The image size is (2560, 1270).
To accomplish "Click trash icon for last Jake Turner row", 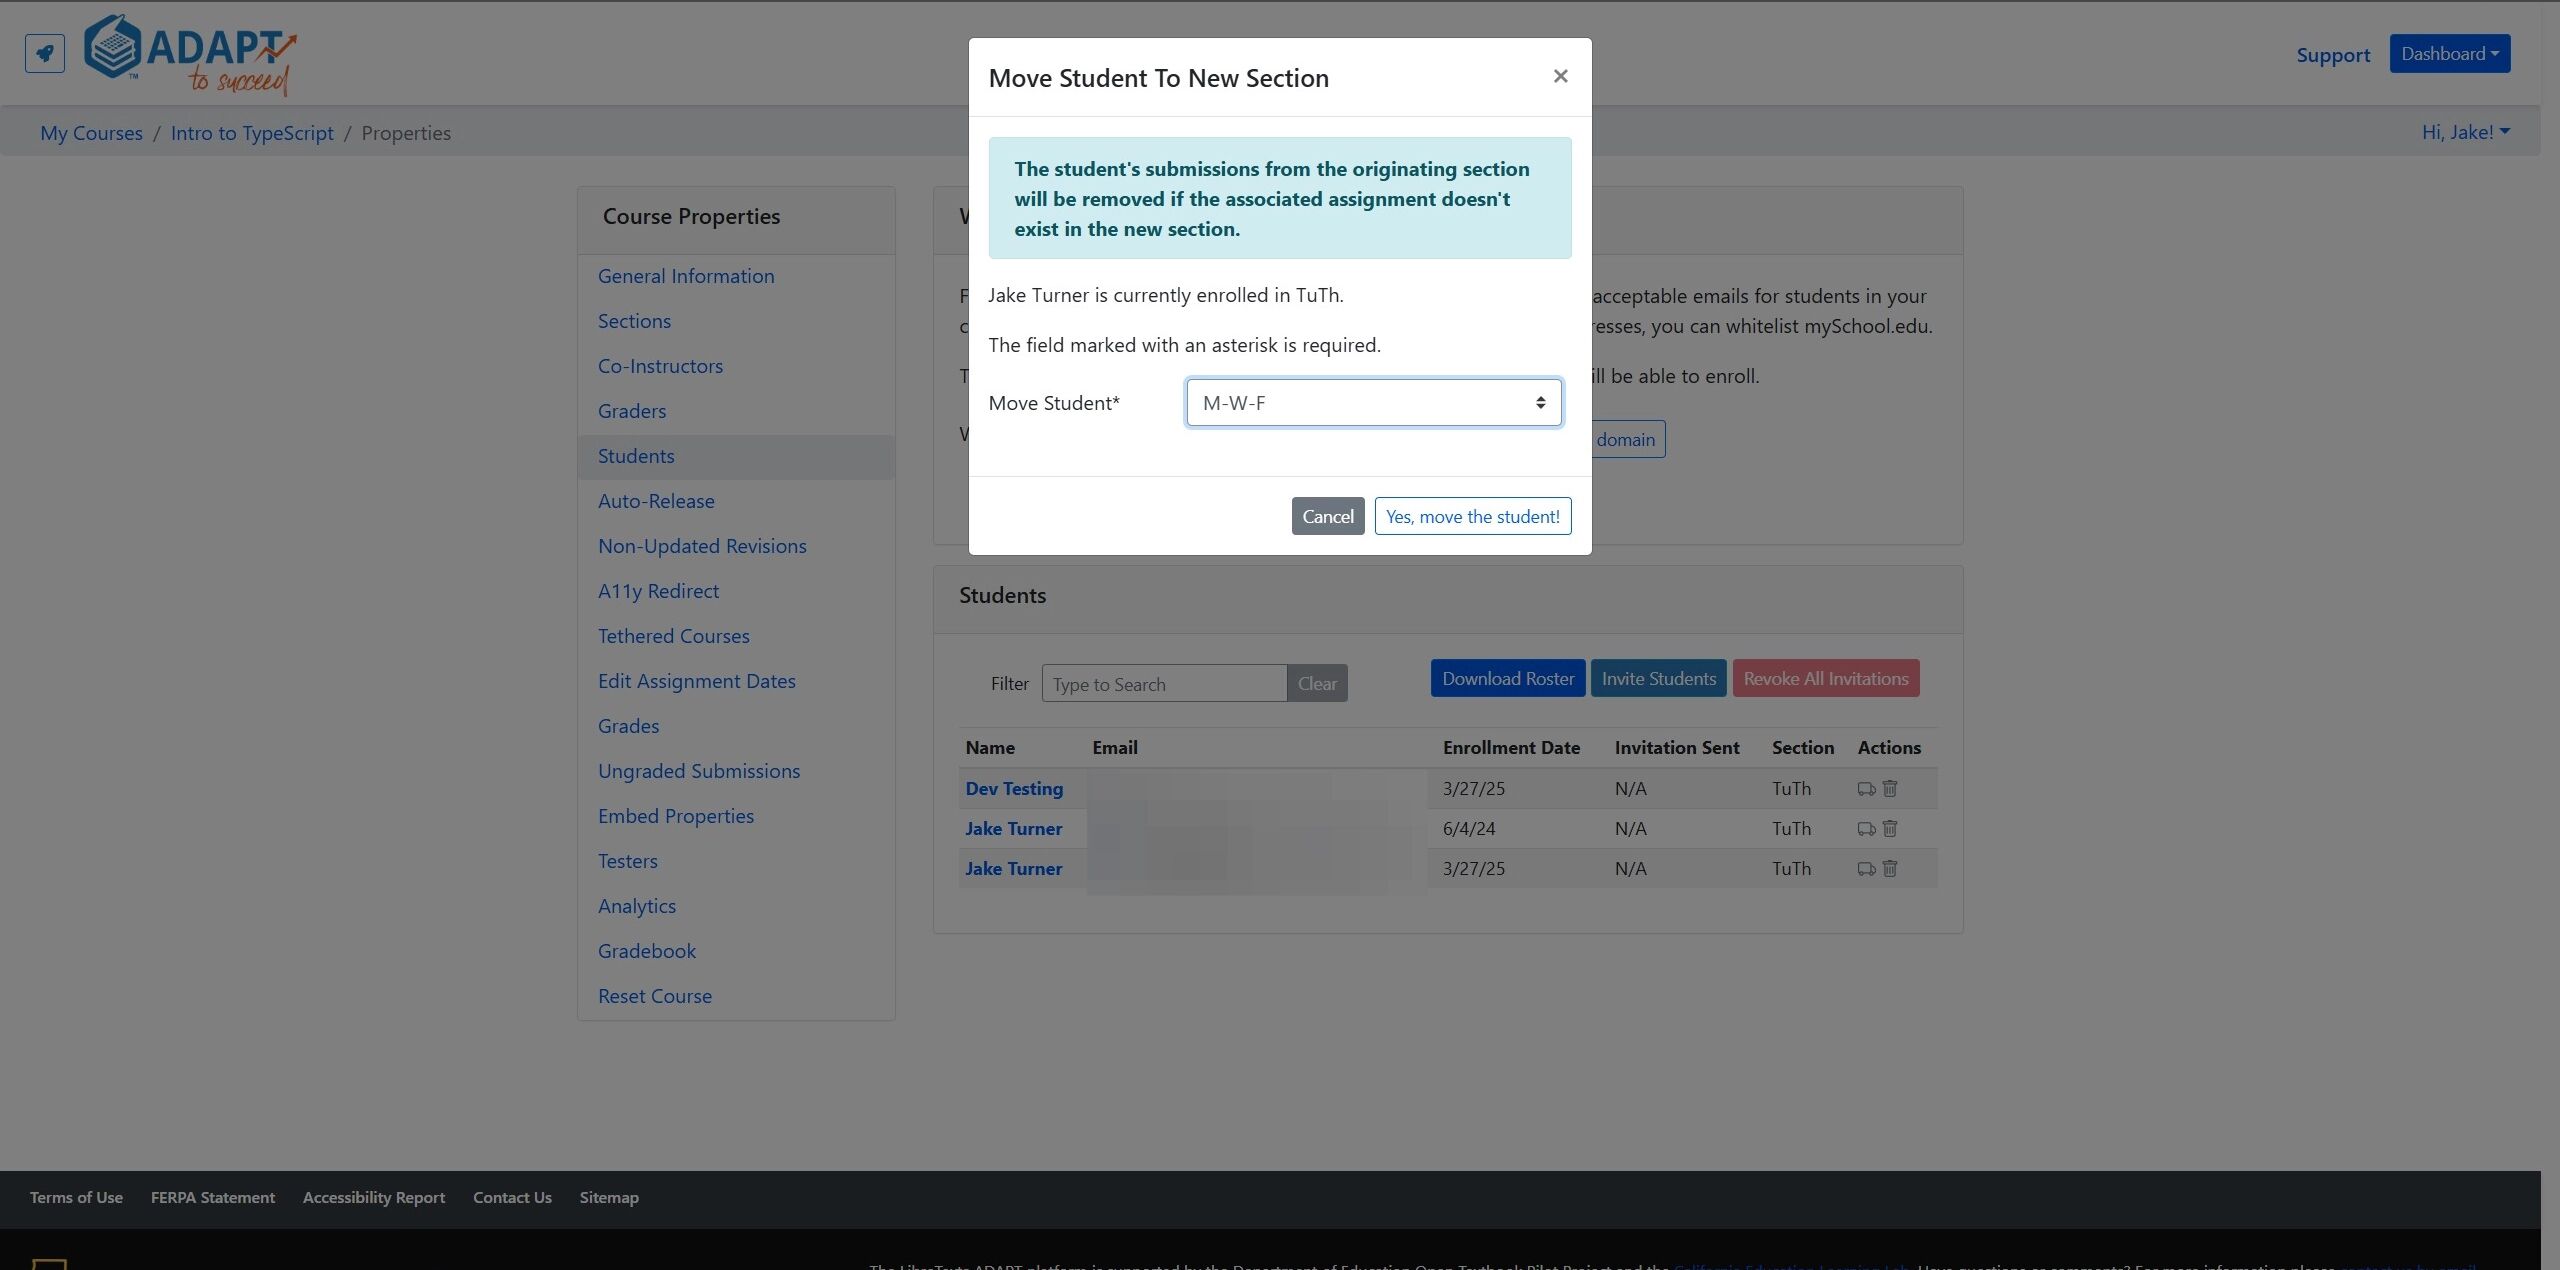I will pos(1890,868).
